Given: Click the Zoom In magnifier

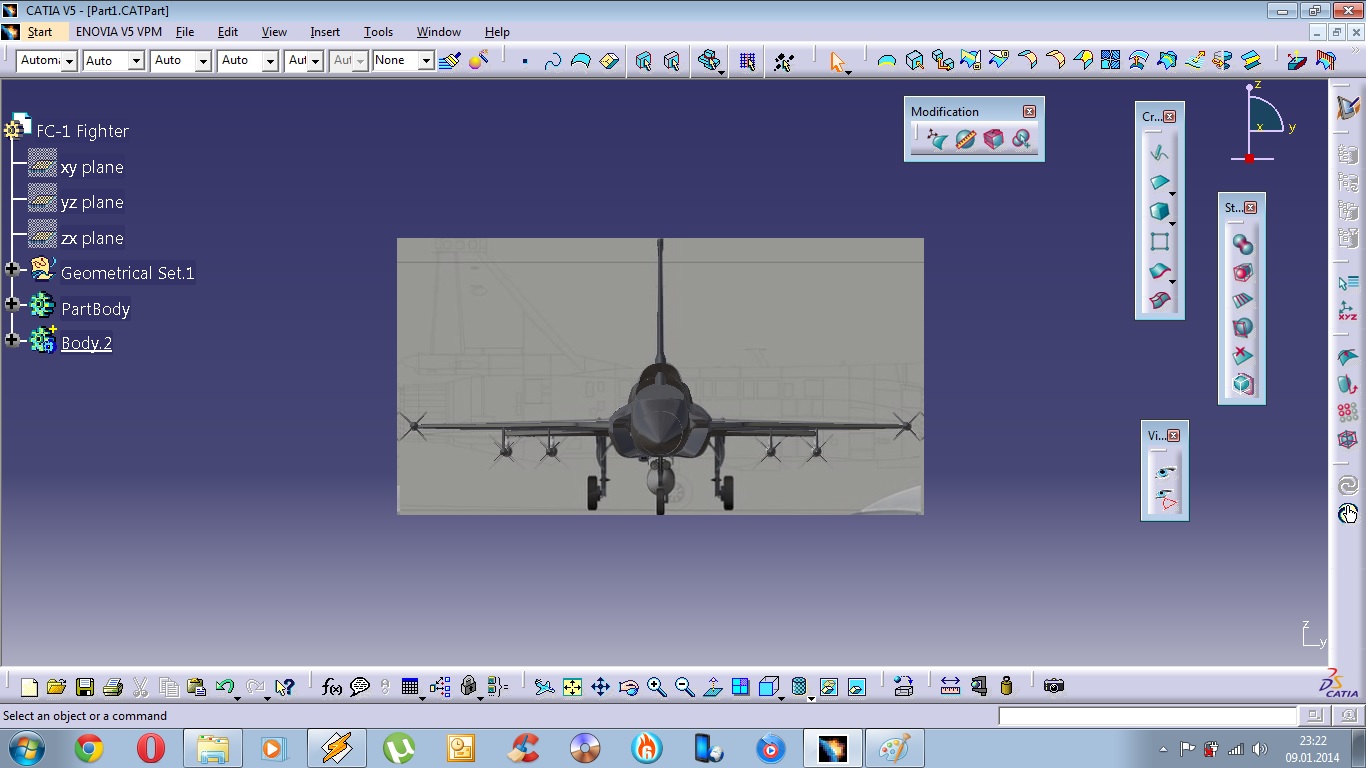Looking at the screenshot, I should coord(656,687).
